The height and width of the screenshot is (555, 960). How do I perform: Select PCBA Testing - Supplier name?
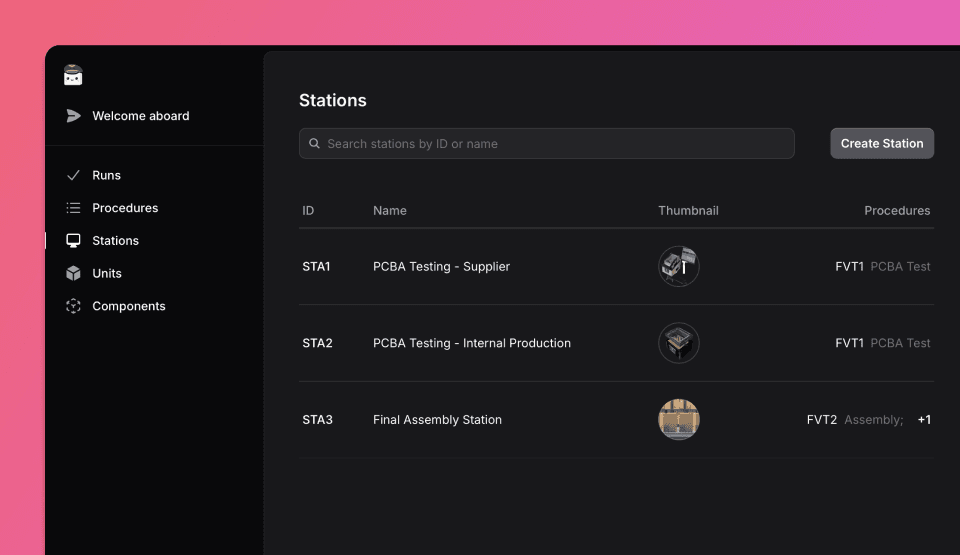[441, 266]
